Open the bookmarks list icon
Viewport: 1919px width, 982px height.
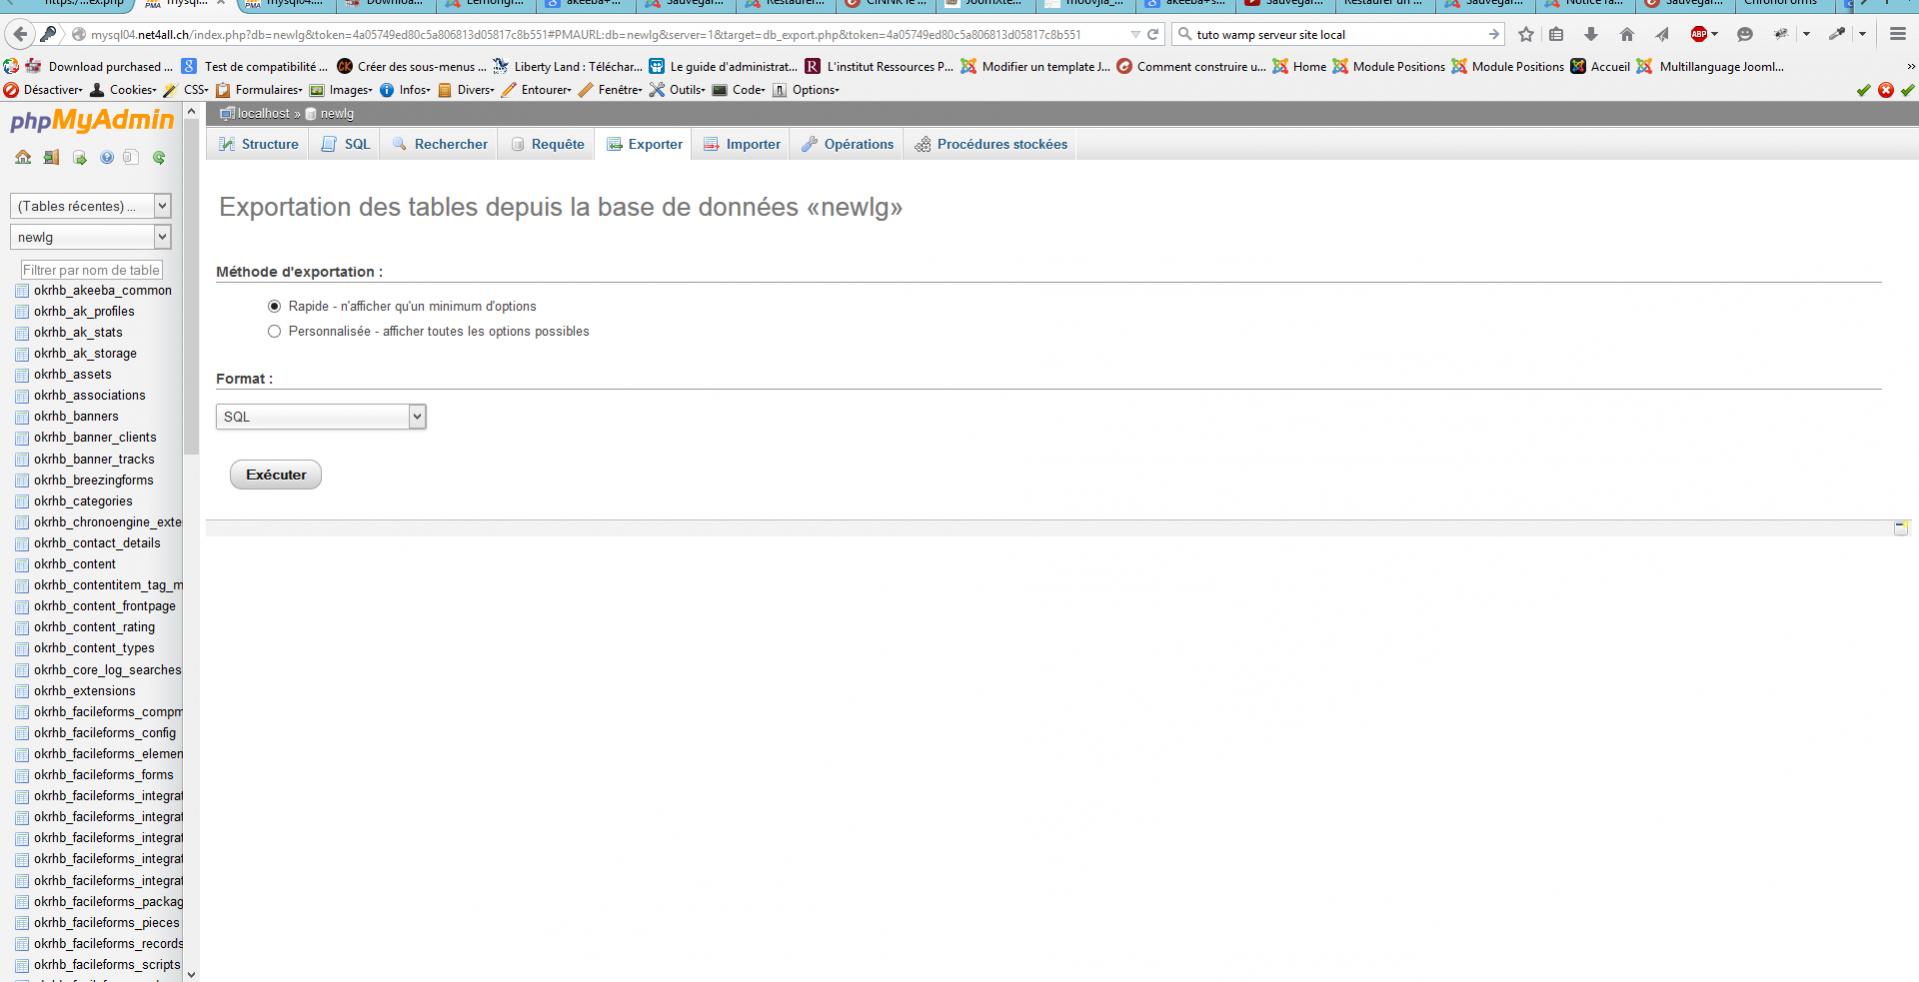click(x=1556, y=34)
